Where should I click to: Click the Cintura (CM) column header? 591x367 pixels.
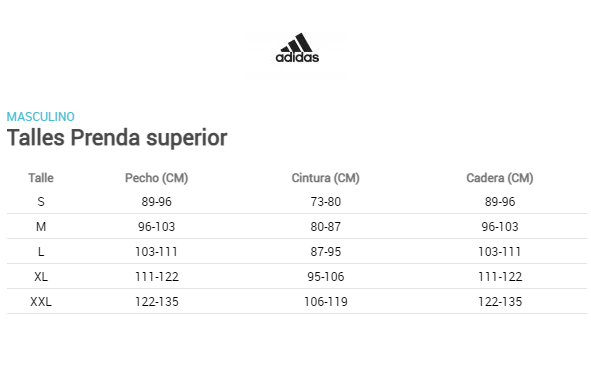click(x=326, y=178)
